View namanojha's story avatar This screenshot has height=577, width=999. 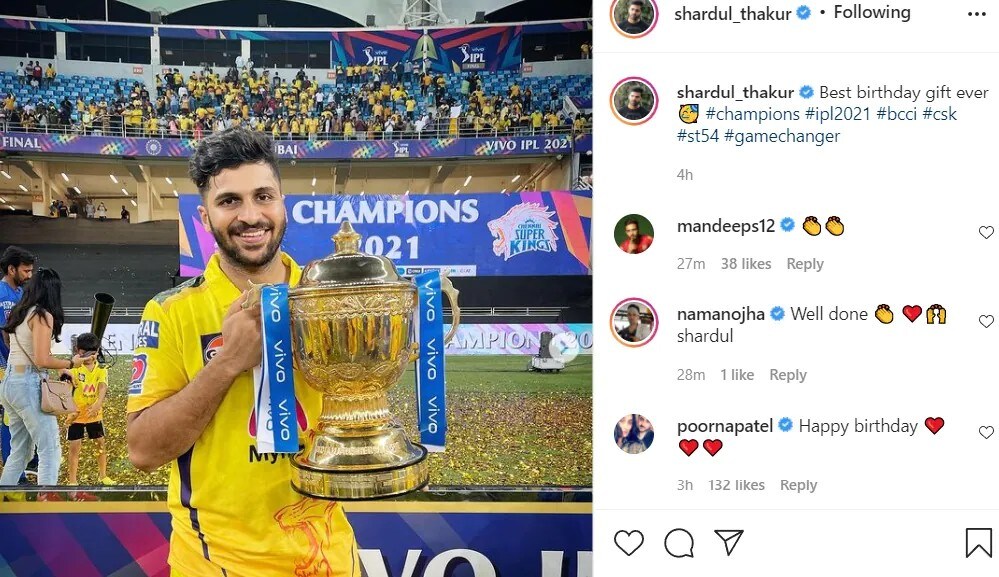634,322
